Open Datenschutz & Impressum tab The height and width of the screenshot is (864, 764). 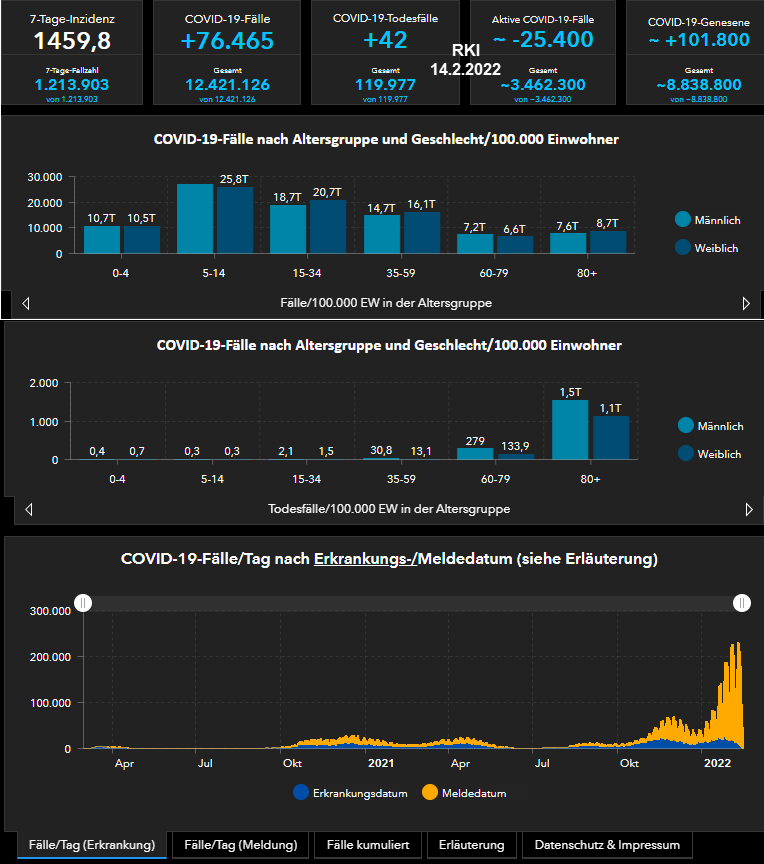607,845
